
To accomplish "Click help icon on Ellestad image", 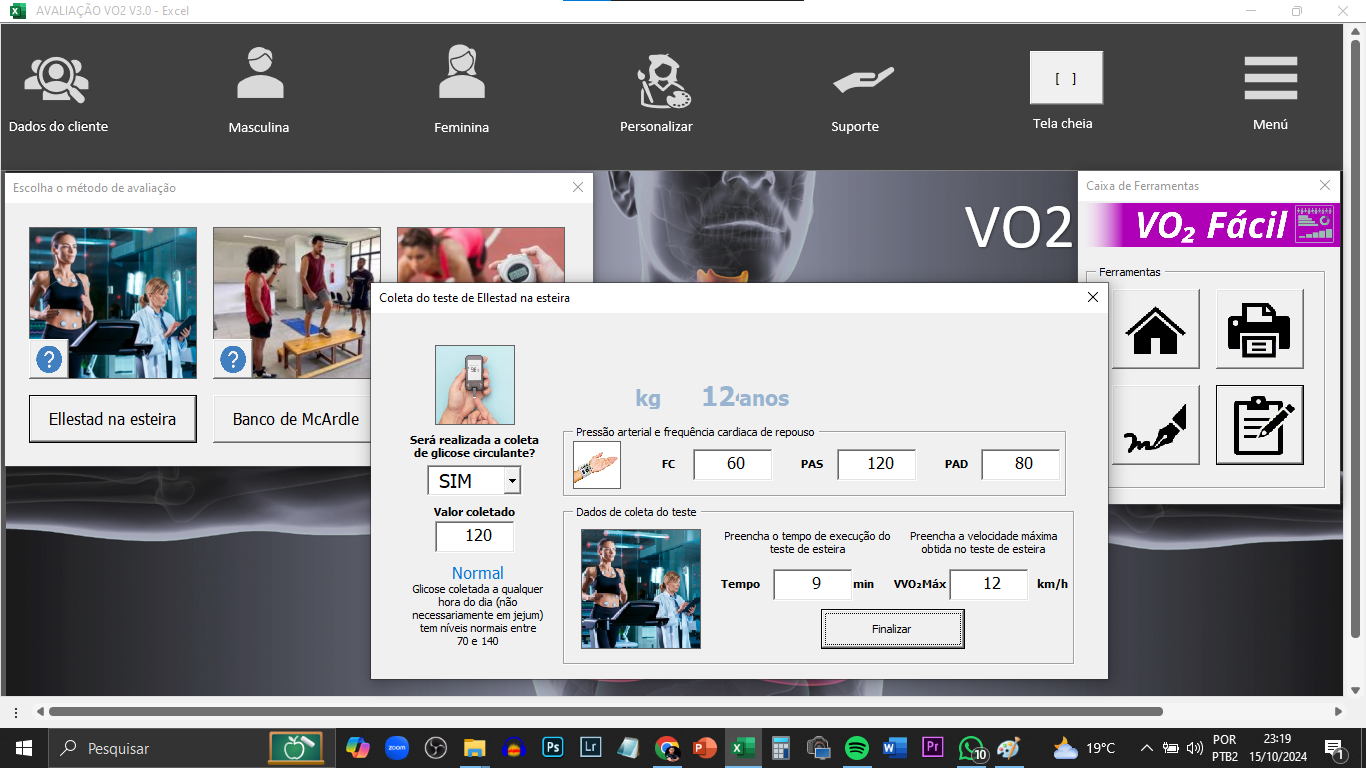I will tap(49, 359).
